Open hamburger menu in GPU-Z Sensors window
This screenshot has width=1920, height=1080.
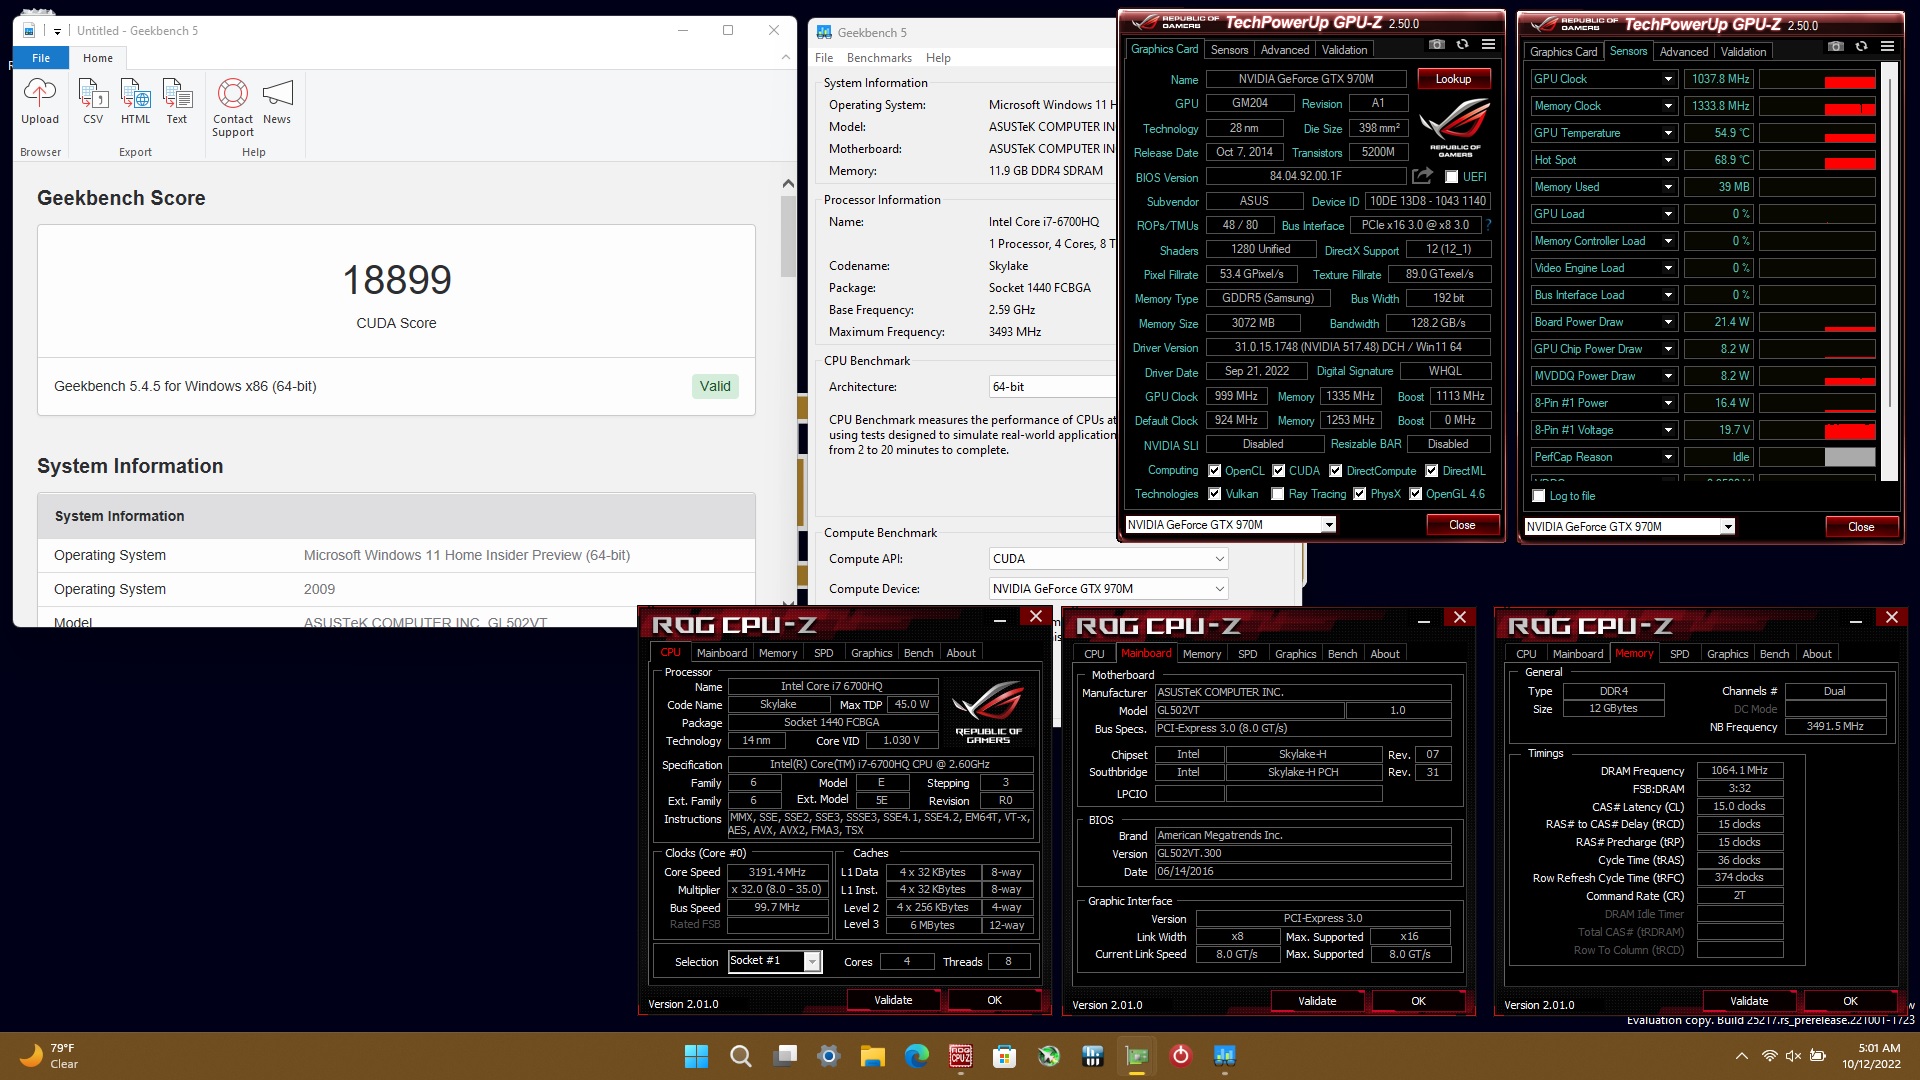[1887, 47]
